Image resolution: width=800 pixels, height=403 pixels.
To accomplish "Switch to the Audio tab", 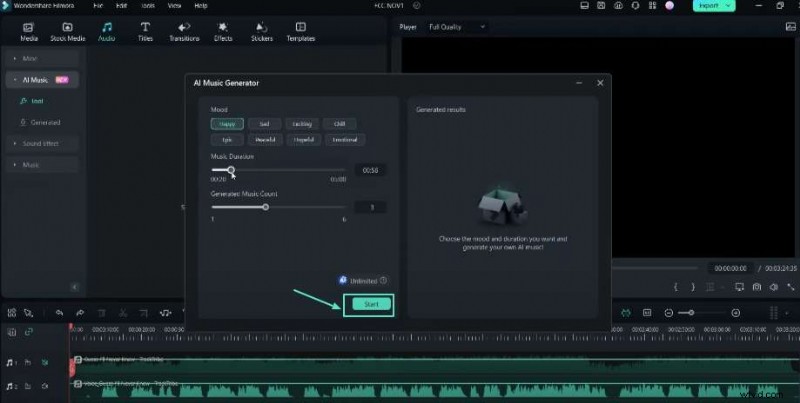I will pyautogui.click(x=106, y=32).
